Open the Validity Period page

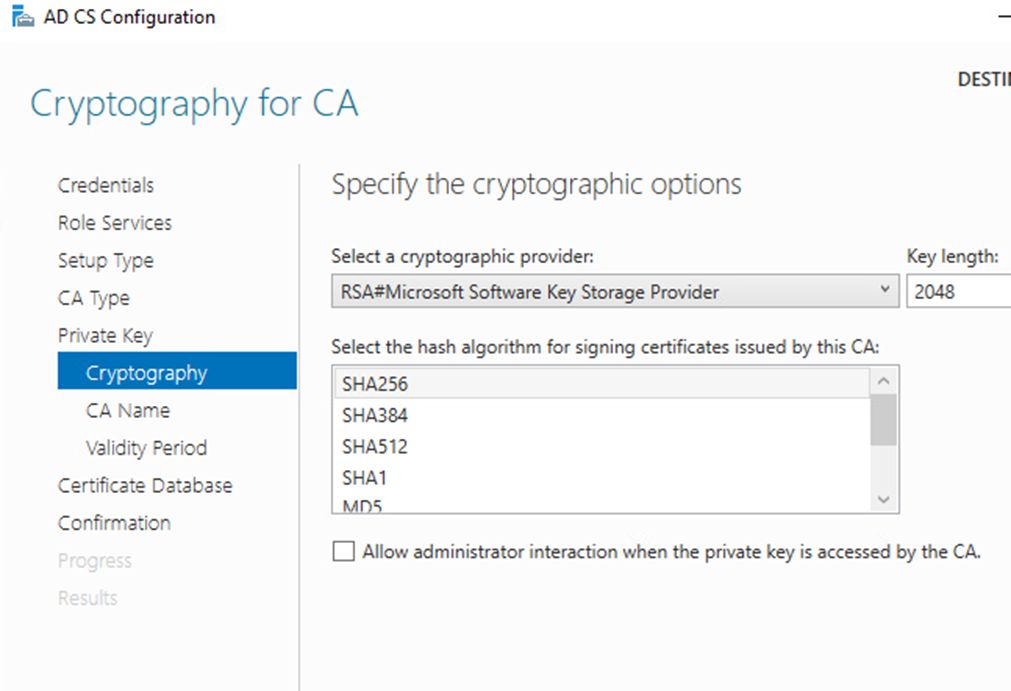(145, 448)
